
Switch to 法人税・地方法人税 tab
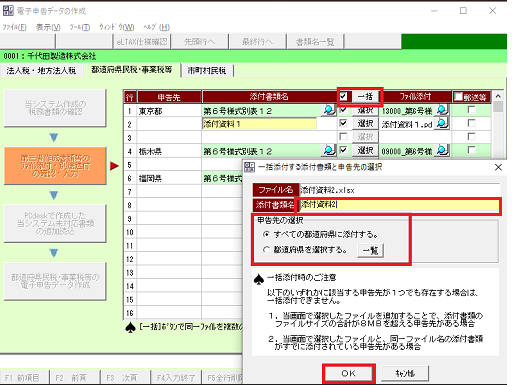coord(41,70)
